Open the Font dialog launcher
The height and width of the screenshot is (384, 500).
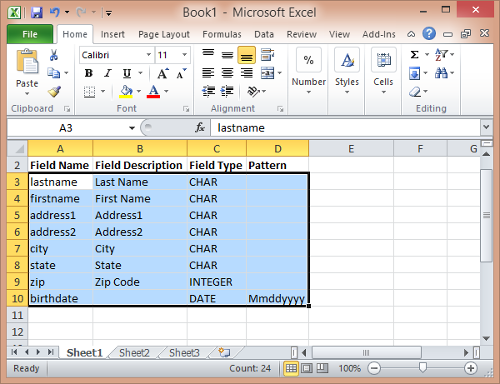tap(186, 109)
